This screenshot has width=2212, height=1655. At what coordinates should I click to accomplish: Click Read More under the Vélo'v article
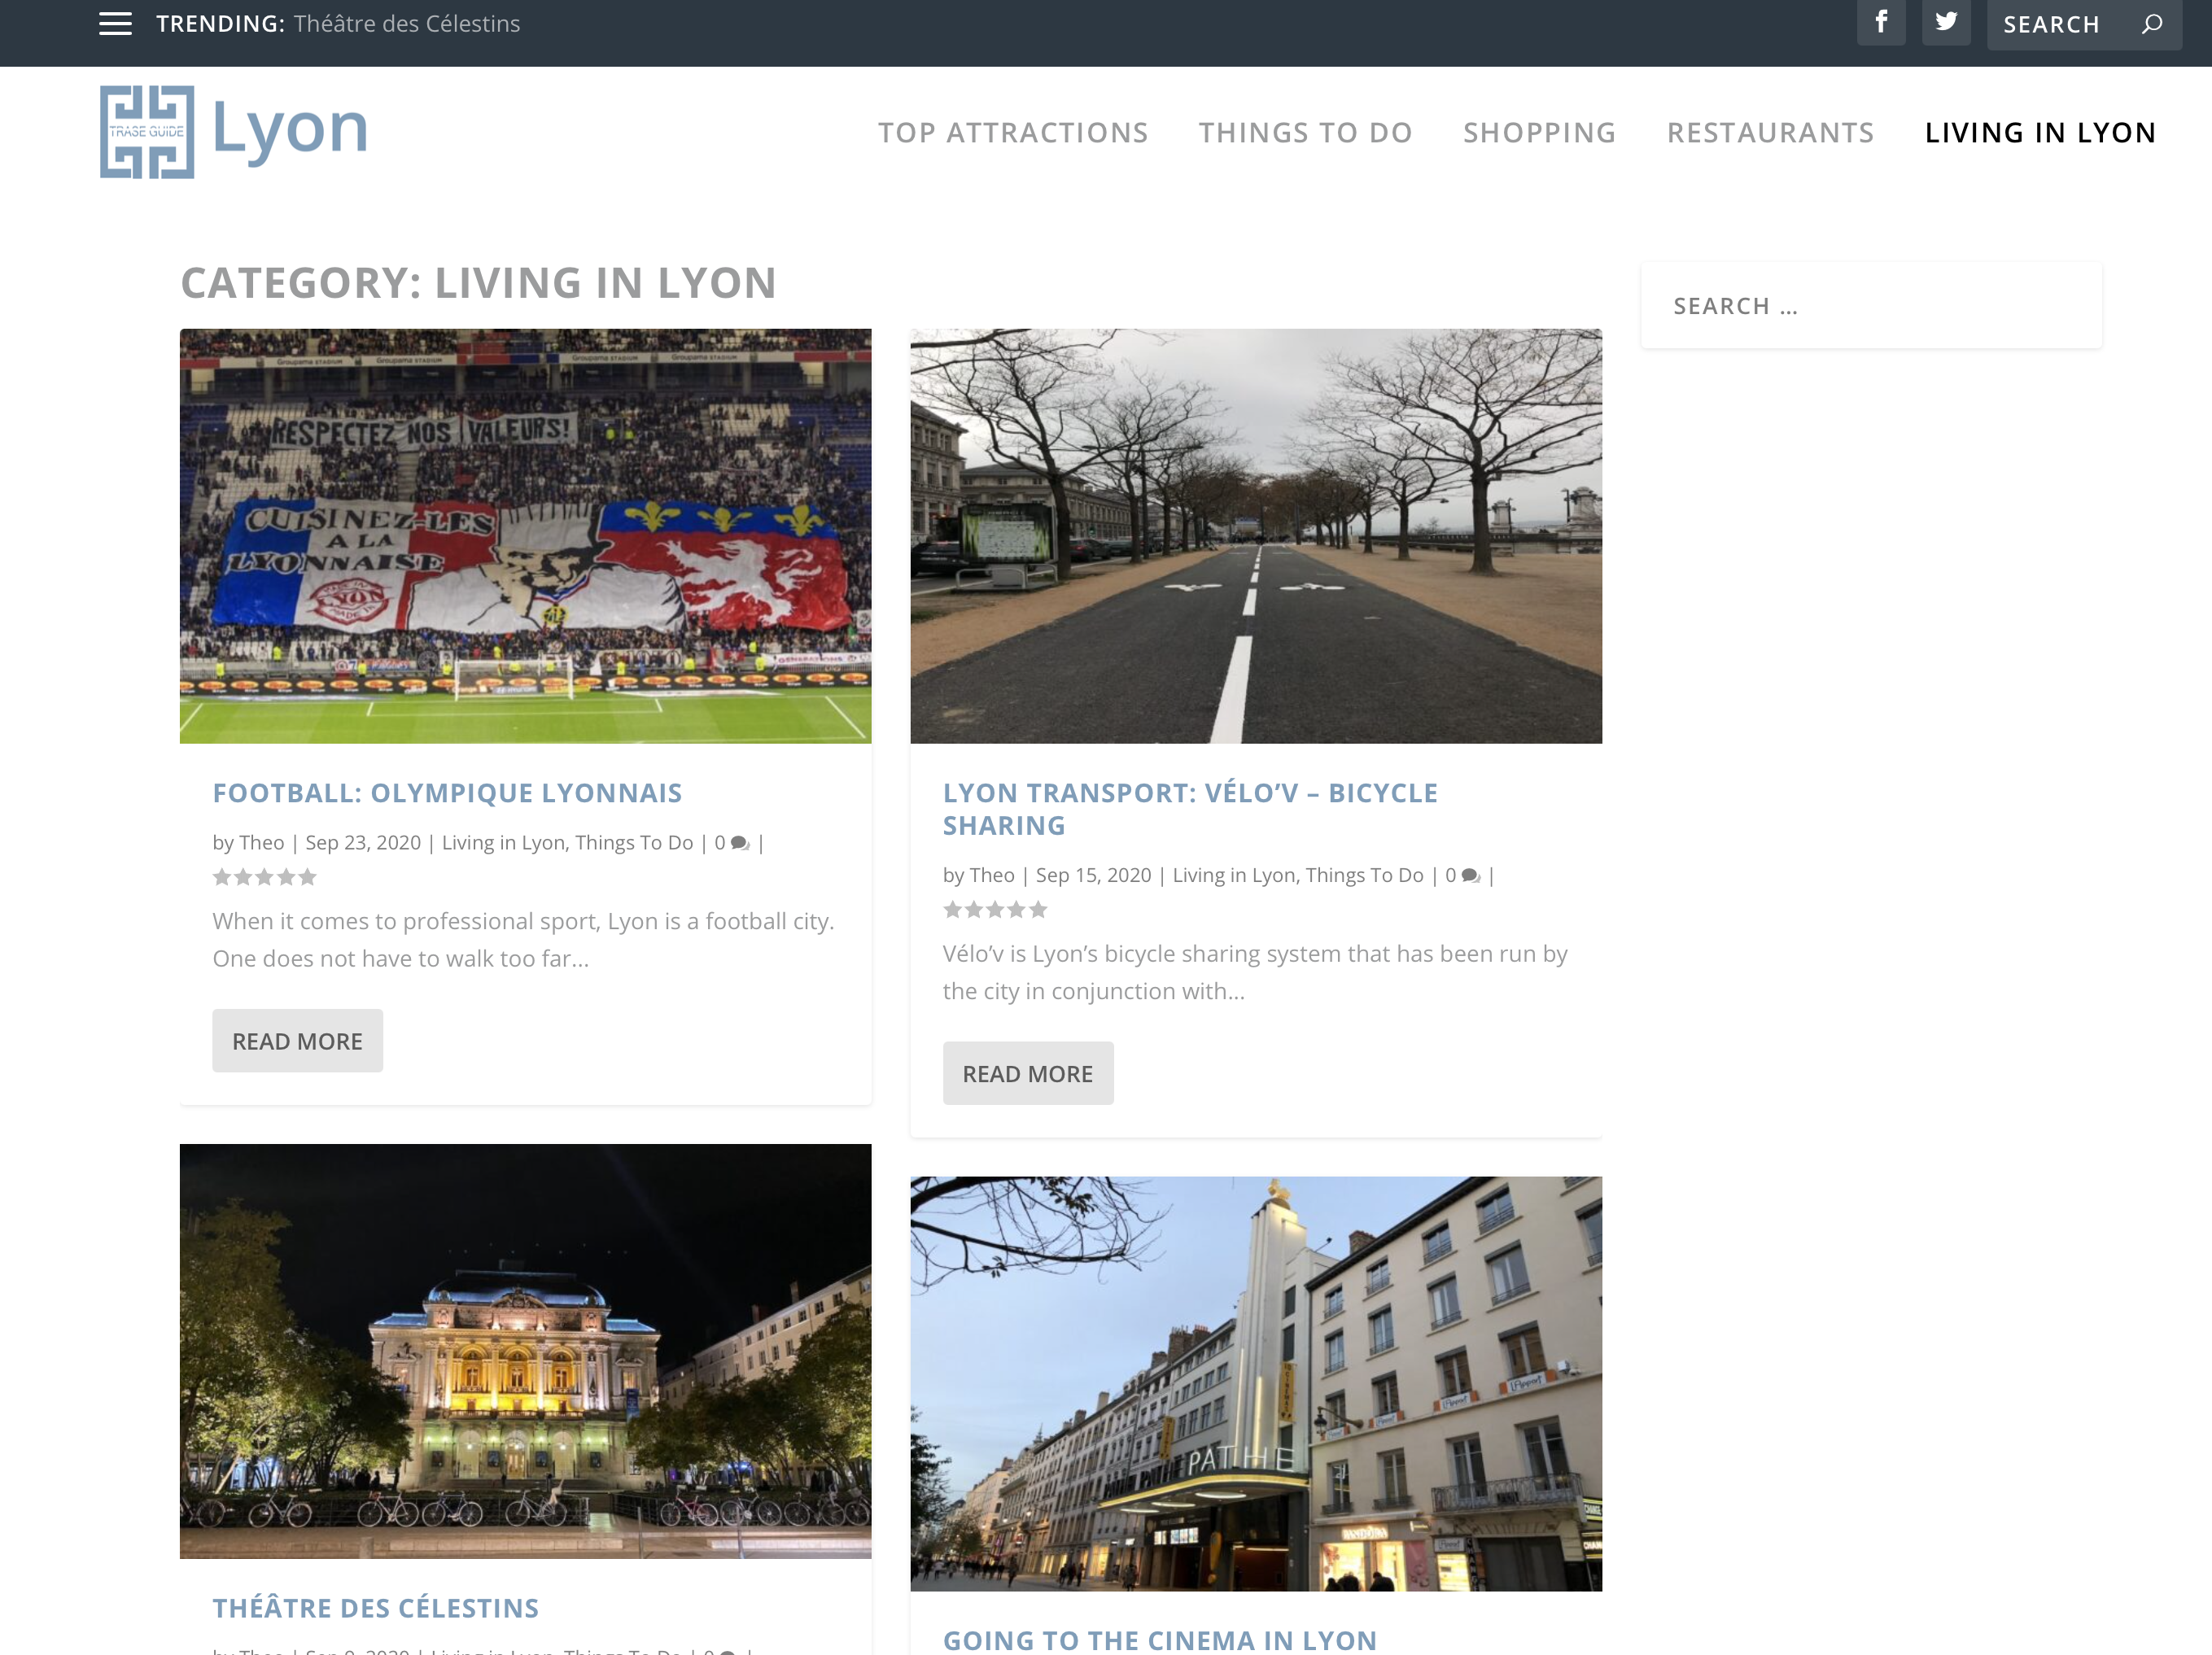click(x=1028, y=1073)
